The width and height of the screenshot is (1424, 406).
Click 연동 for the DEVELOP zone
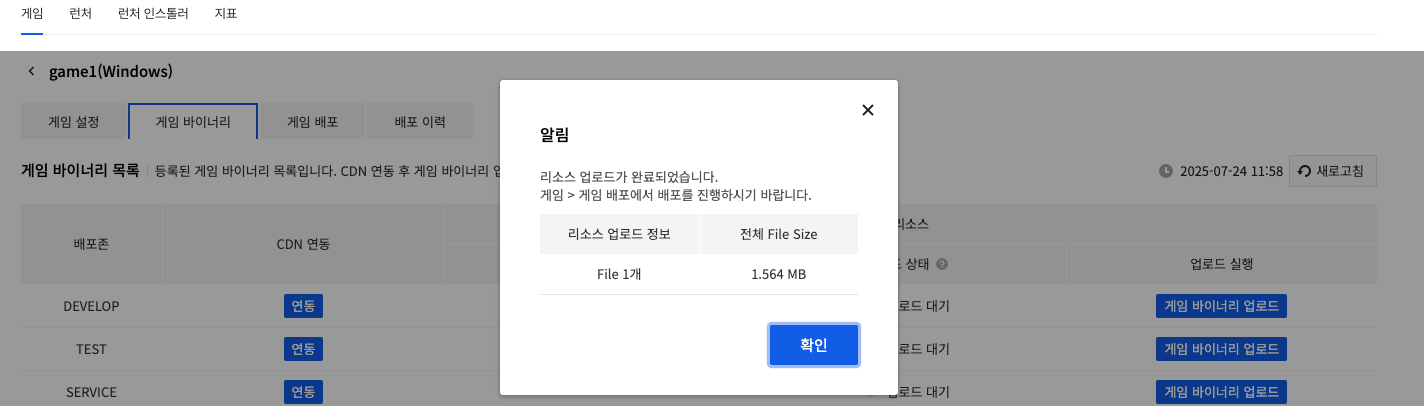[303, 306]
